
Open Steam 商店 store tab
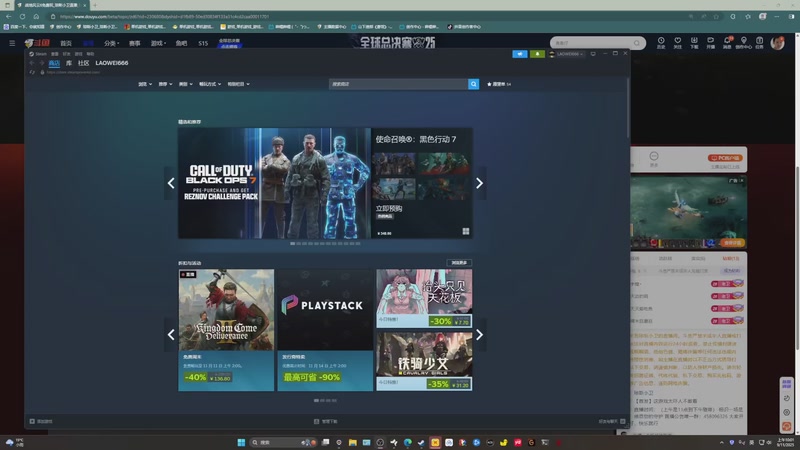click(x=54, y=63)
